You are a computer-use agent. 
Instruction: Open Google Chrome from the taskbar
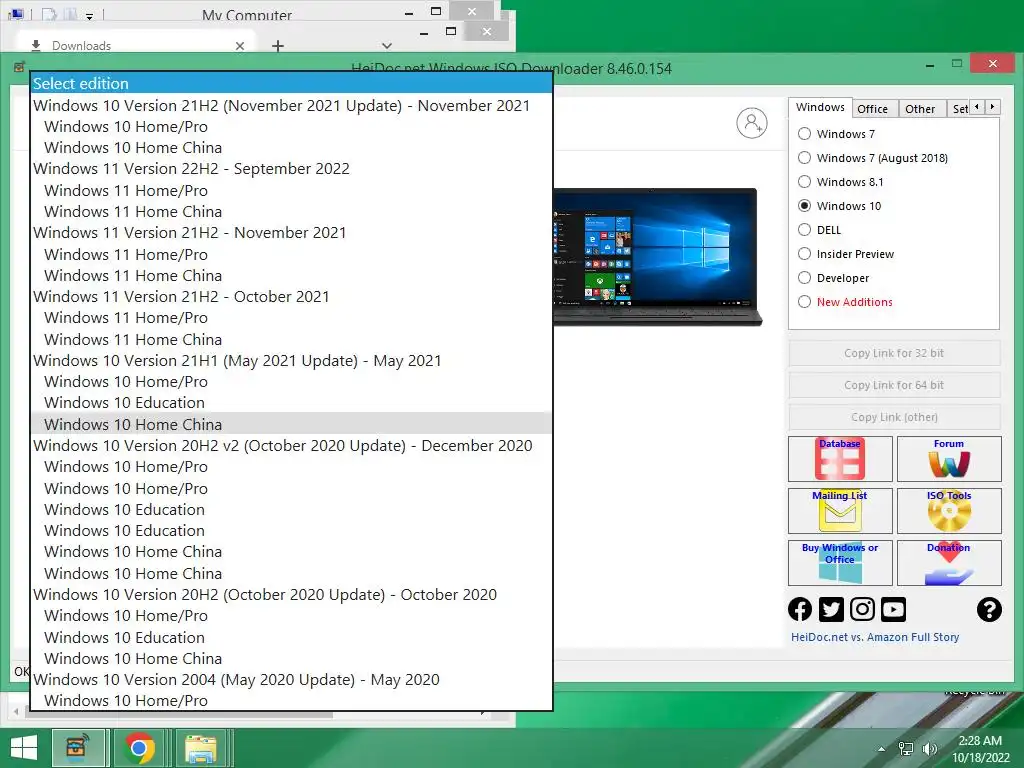point(139,748)
